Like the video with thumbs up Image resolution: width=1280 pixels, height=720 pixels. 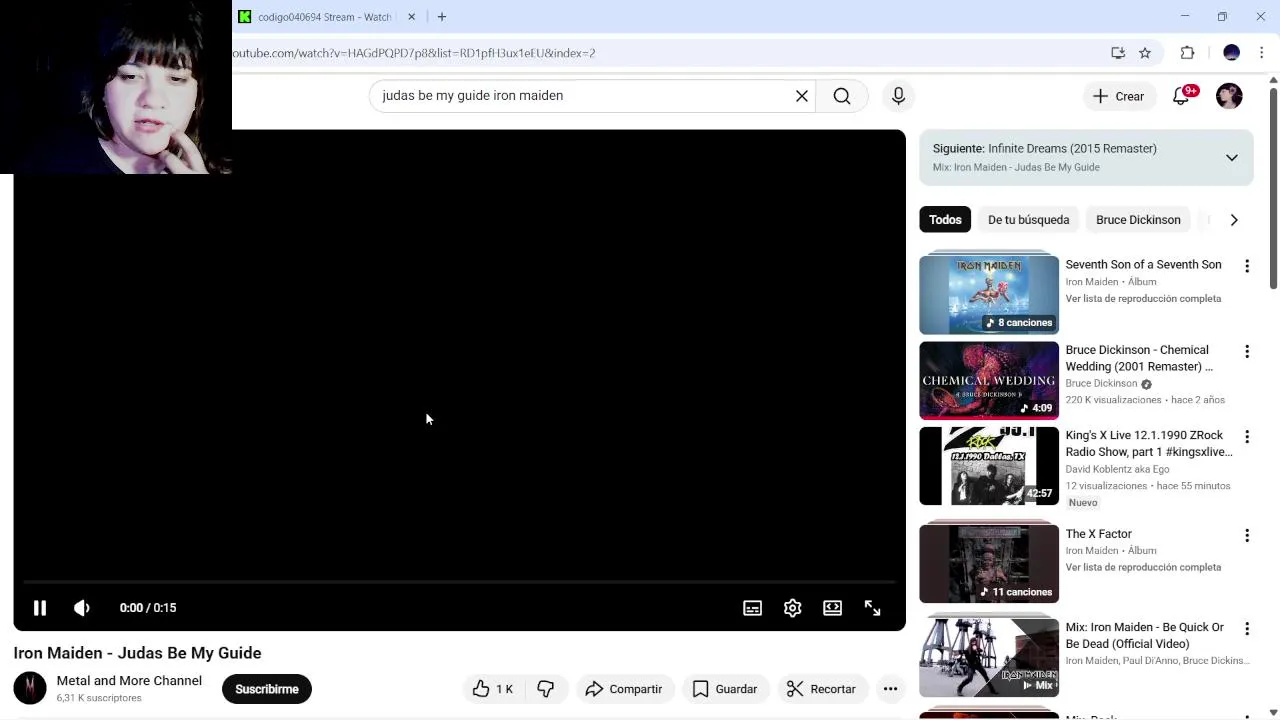click(493, 689)
